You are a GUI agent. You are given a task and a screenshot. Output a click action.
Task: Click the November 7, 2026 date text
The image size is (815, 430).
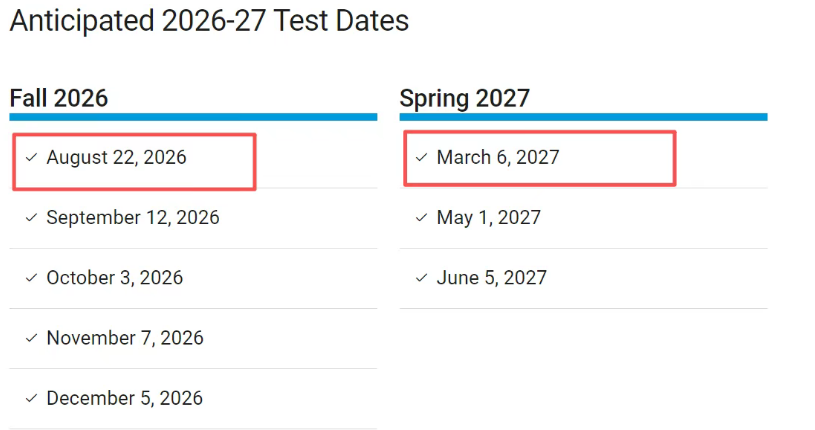125,338
